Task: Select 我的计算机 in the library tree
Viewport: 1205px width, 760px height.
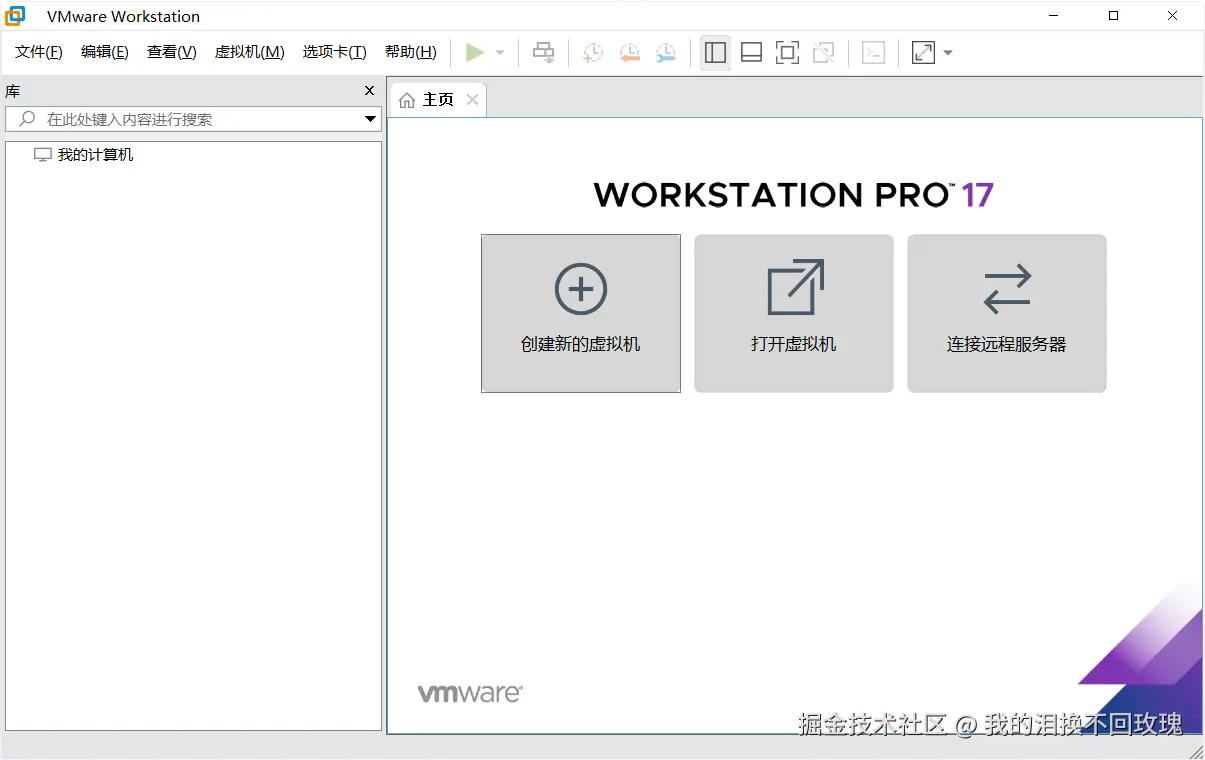Action: point(95,155)
